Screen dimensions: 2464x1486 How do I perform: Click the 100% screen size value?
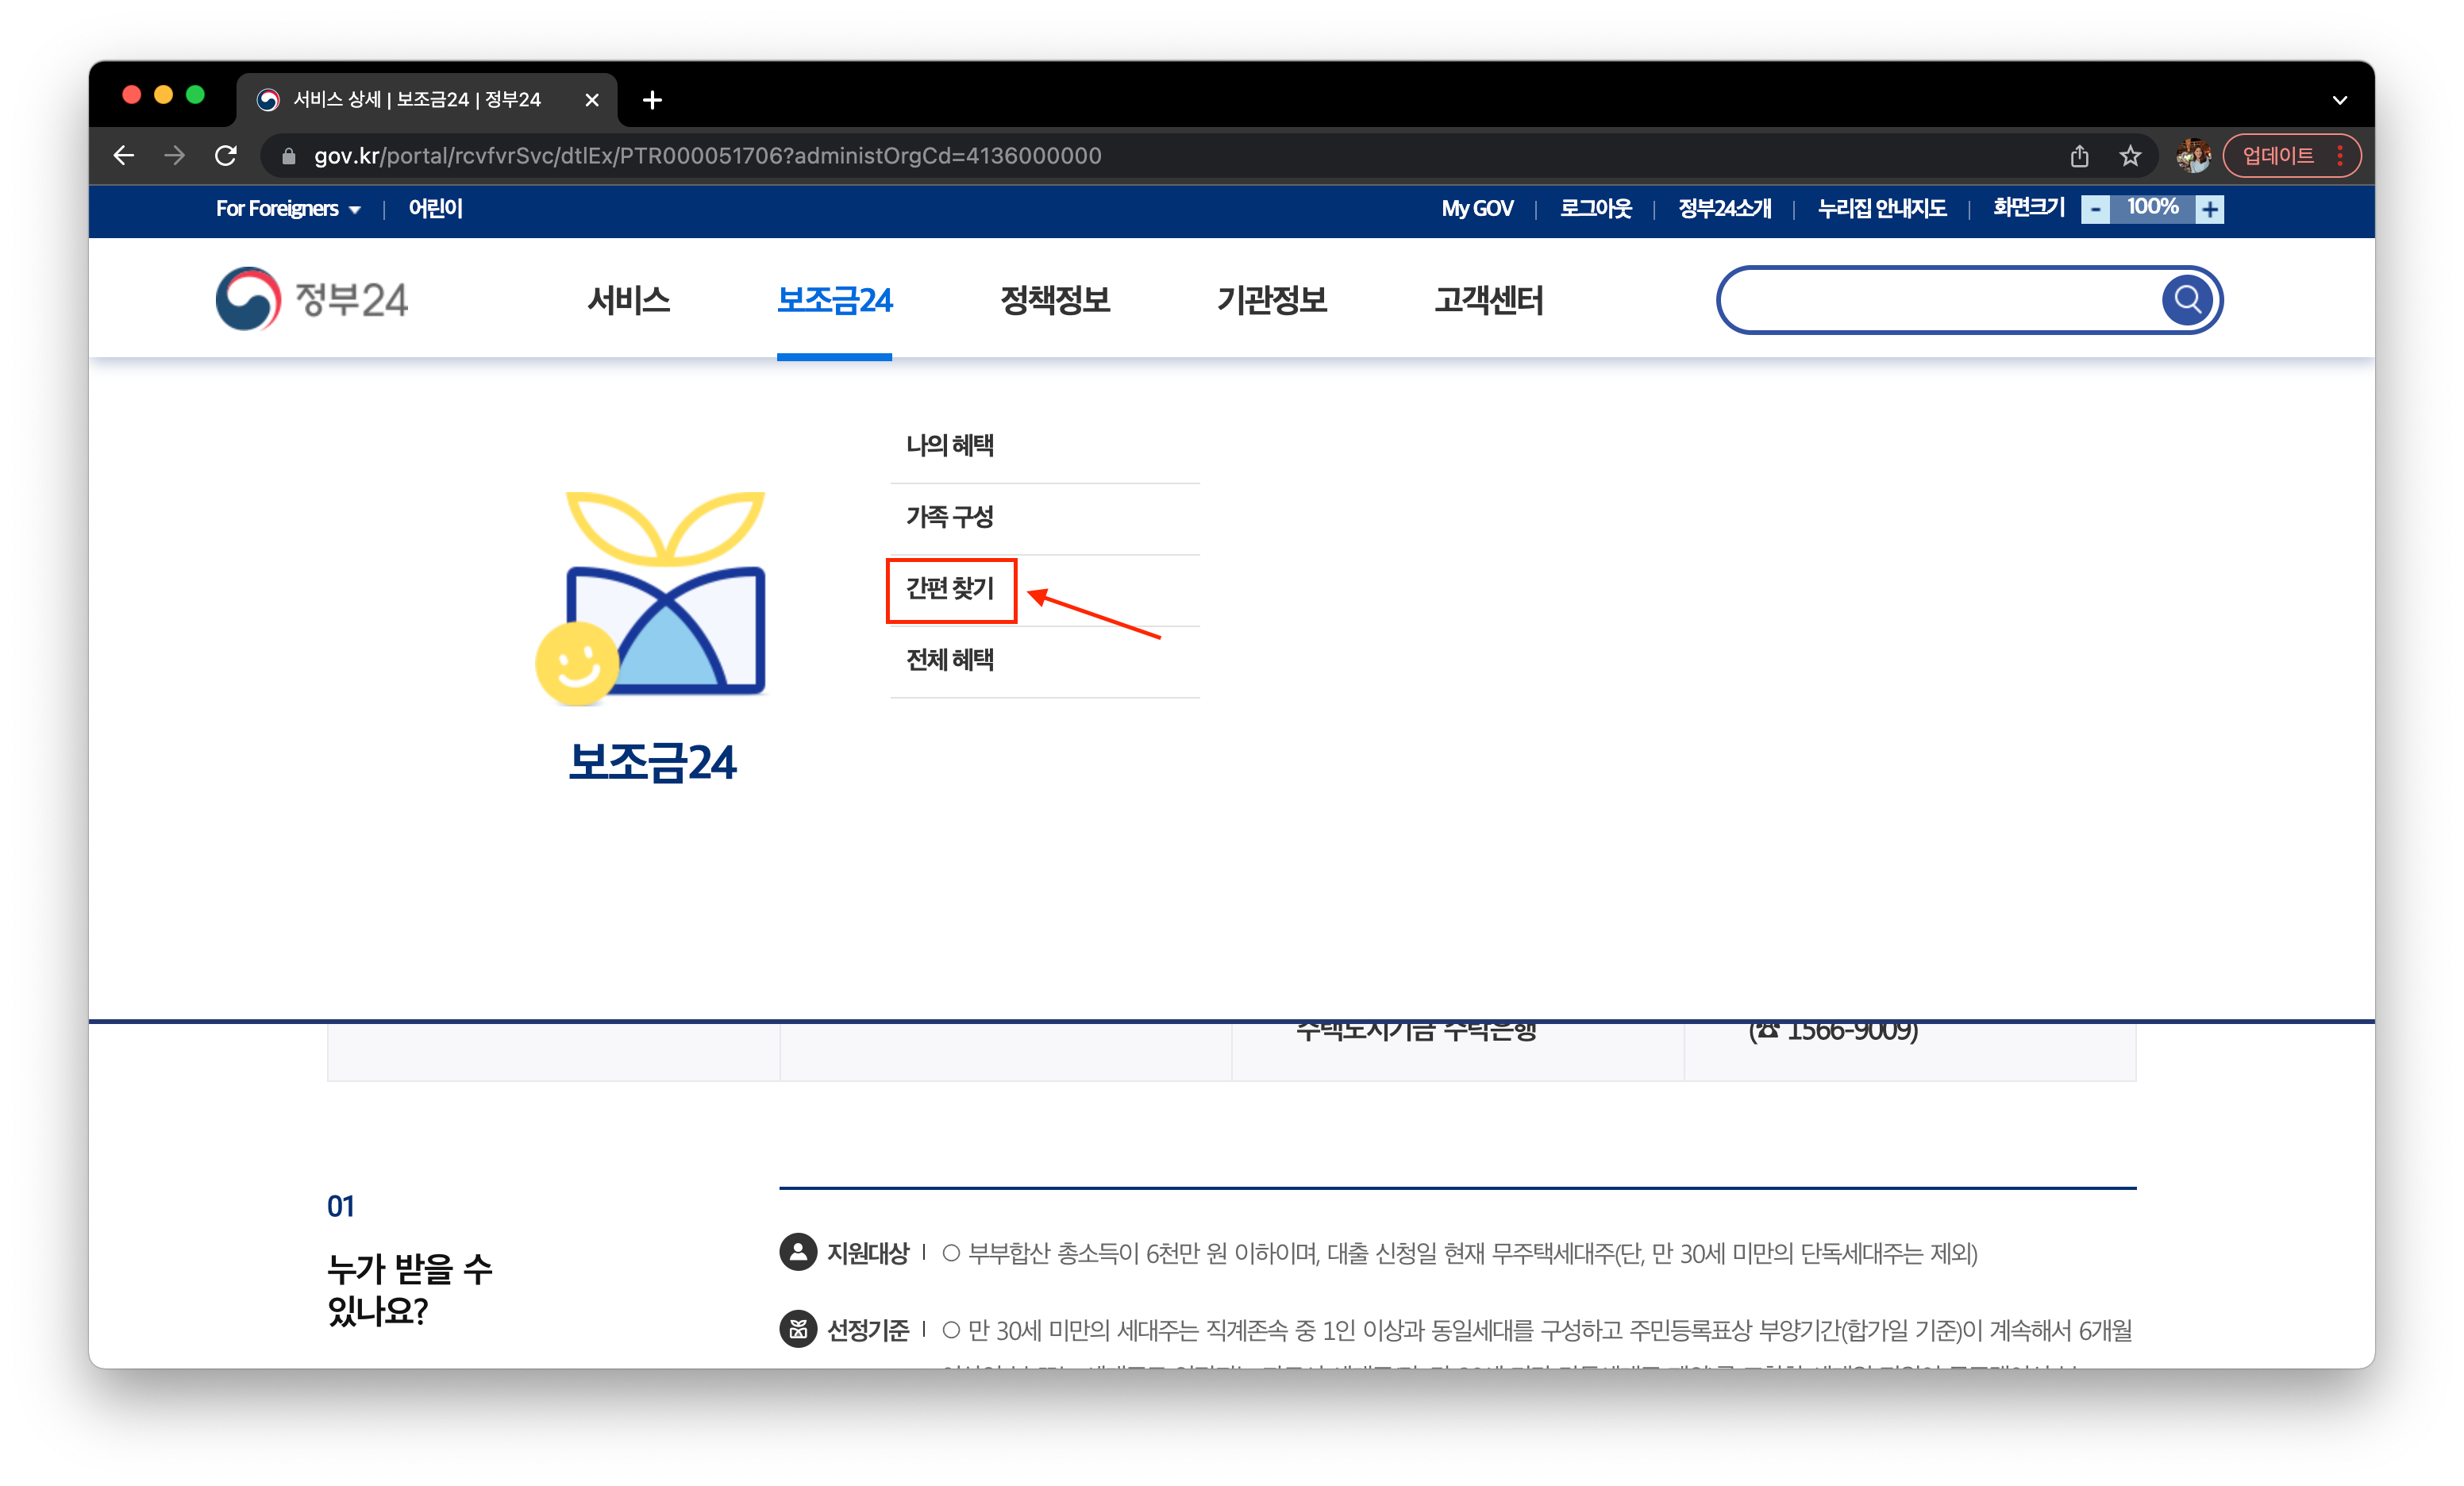pyautogui.click(x=2152, y=207)
